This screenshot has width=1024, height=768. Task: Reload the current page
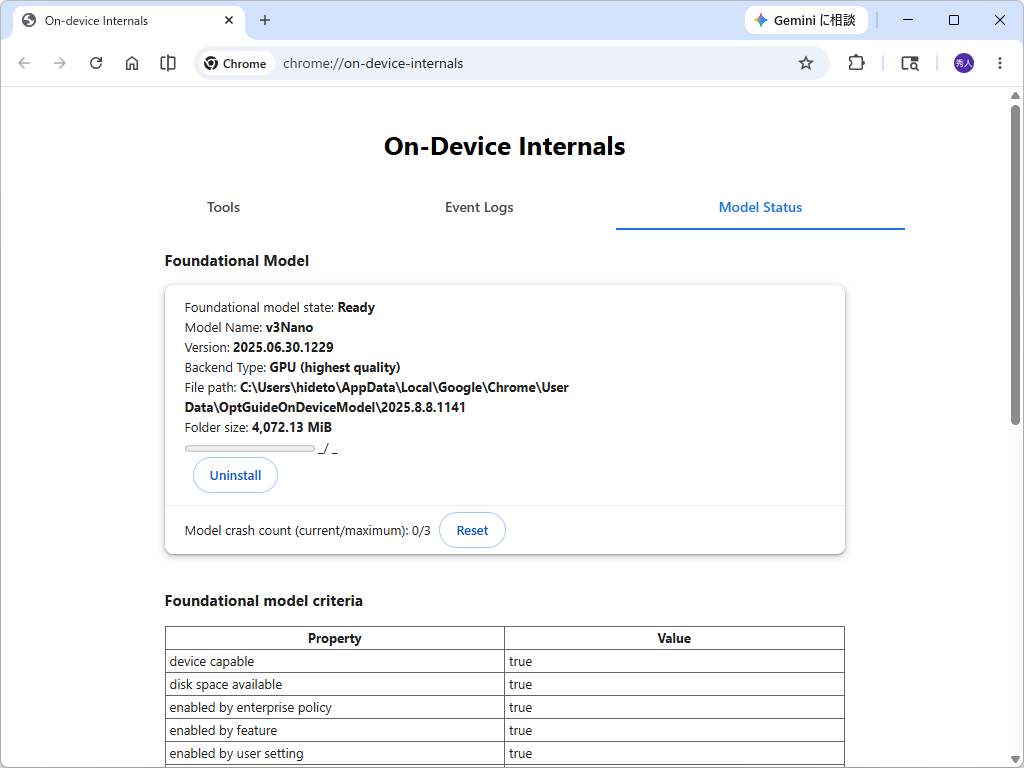pos(96,63)
